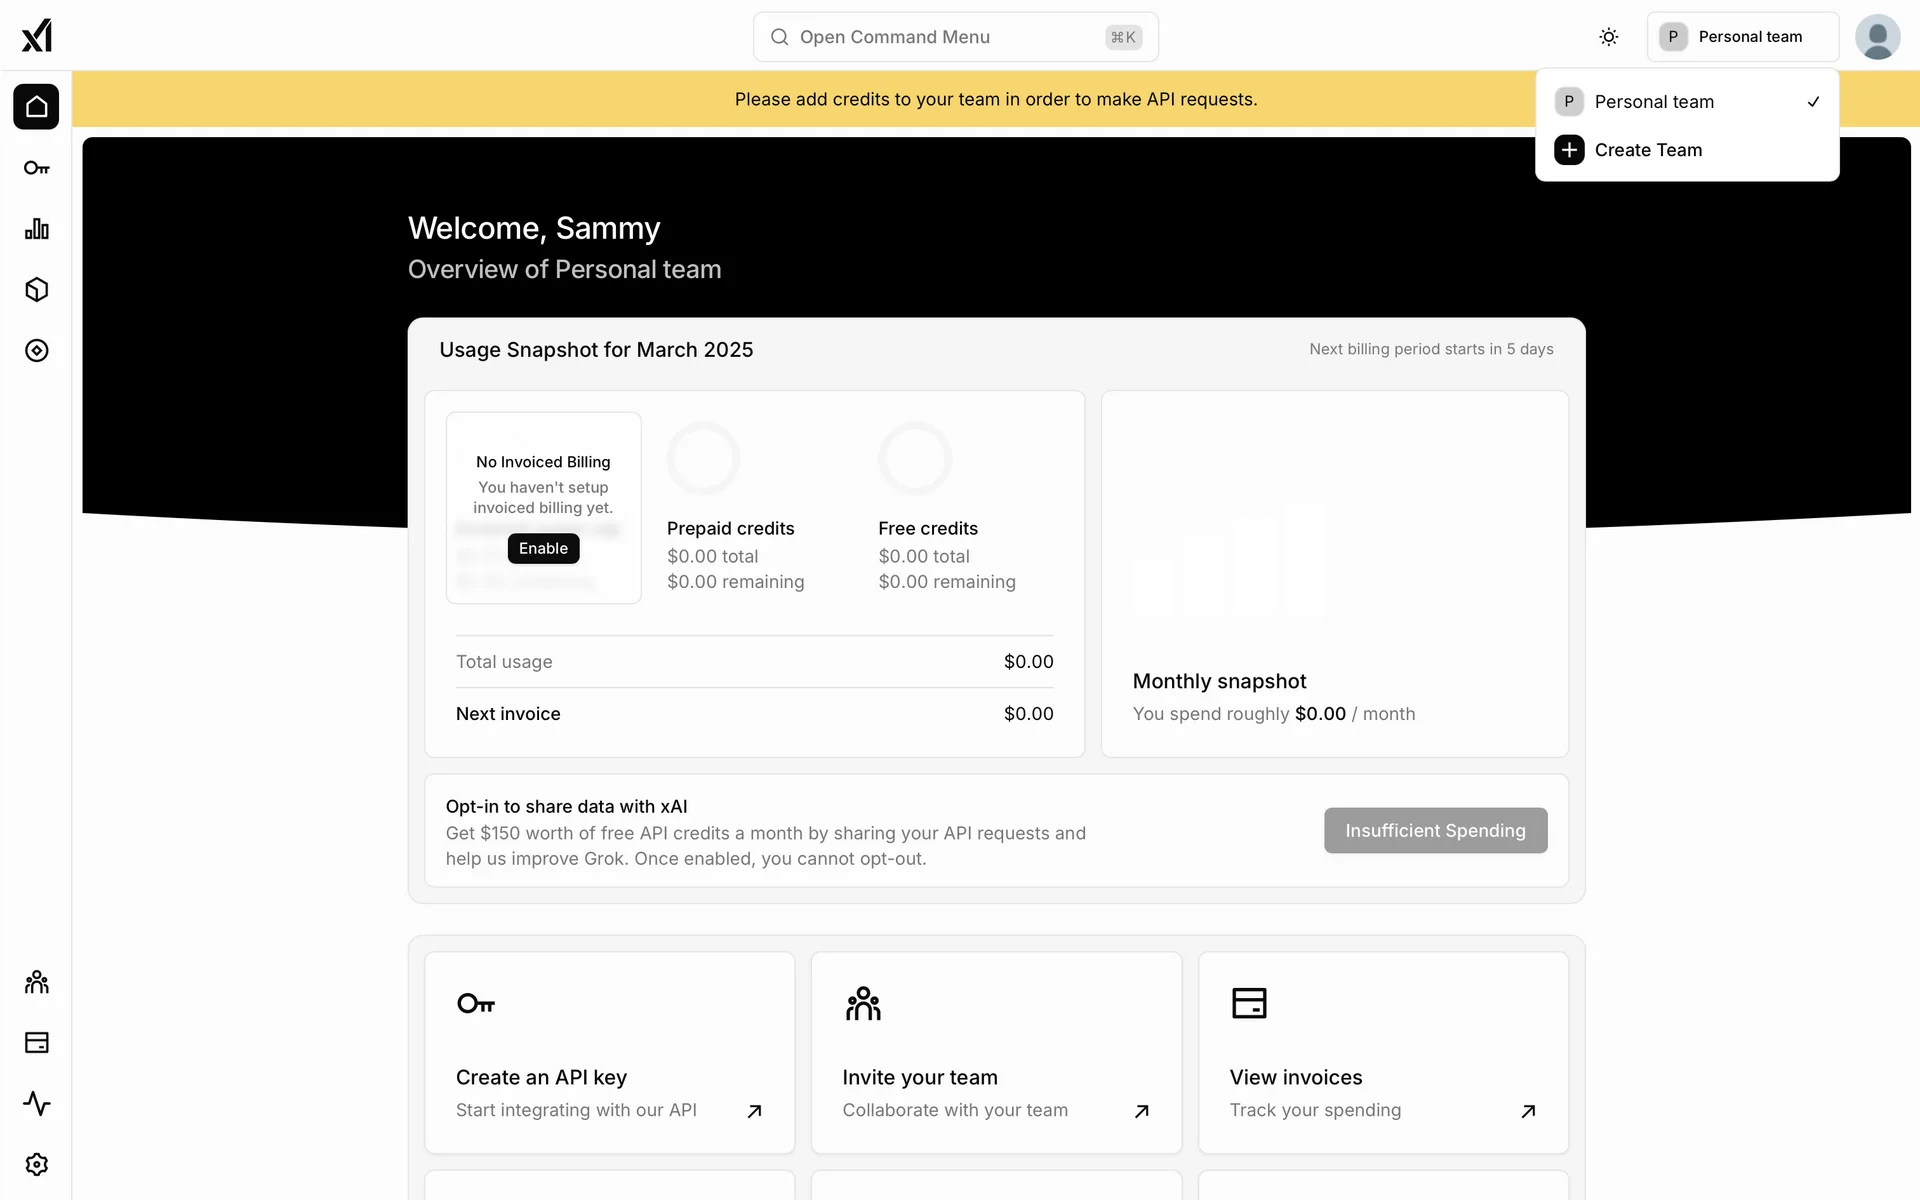The width and height of the screenshot is (1920, 1200).
Task: Click the xAI logo in top-left
Action: point(36,36)
